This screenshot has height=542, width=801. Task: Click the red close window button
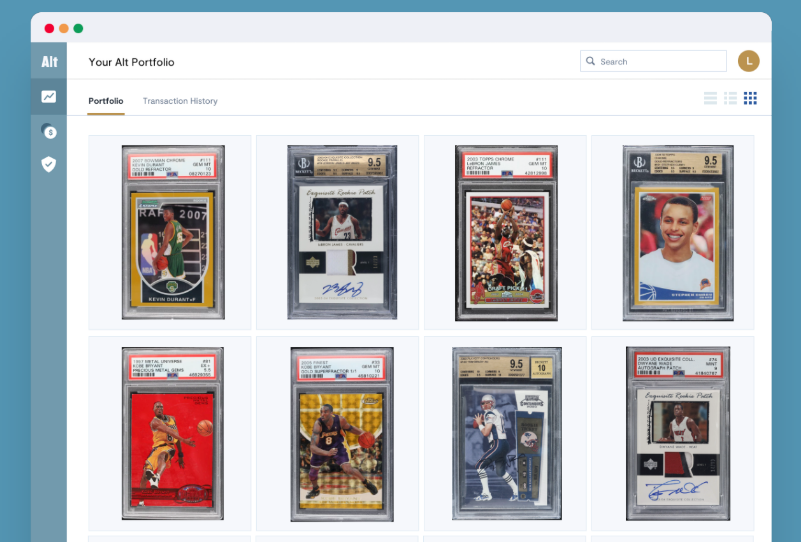tap(49, 28)
